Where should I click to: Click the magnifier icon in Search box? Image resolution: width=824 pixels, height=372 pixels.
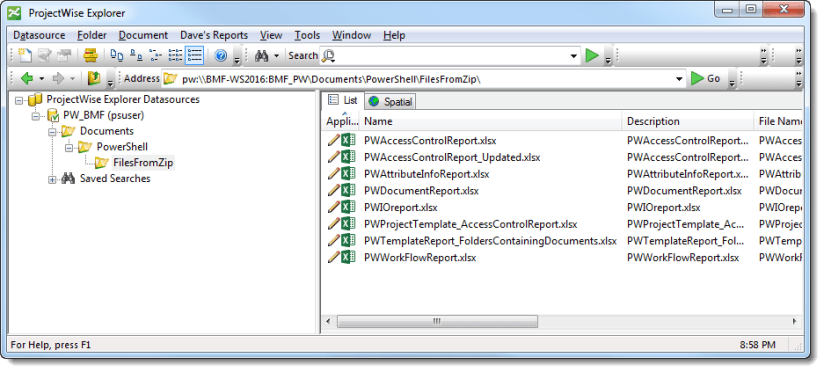(x=329, y=56)
